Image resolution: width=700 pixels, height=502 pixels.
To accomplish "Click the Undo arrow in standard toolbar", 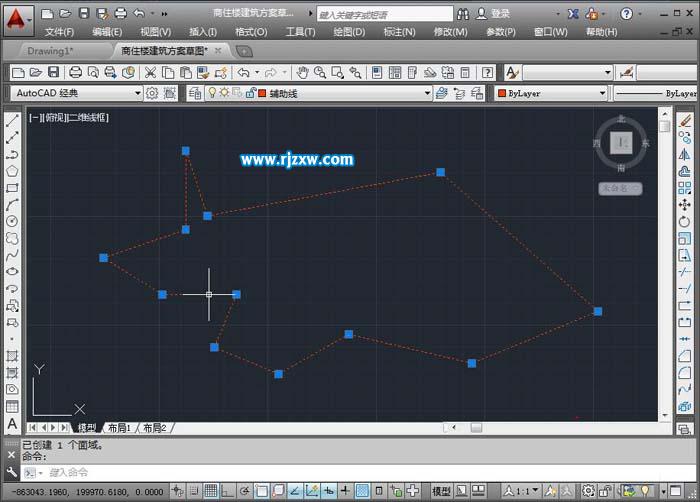I will click(x=243, y=72).
